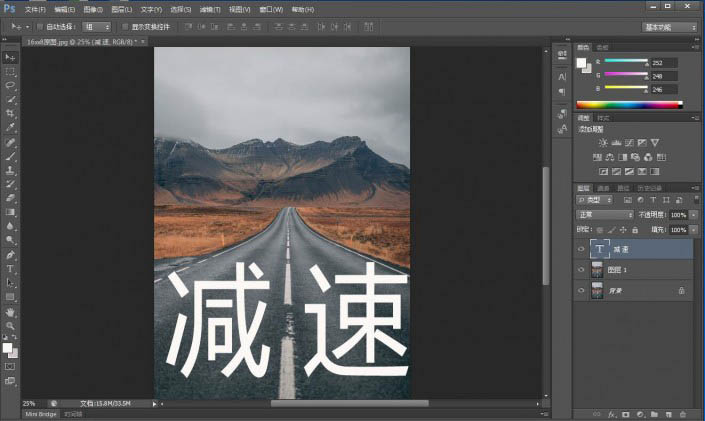This screenshot has height=421, width=705.
Task: Open the layer filter type dropdown
Action: click(x=594, y=200)
